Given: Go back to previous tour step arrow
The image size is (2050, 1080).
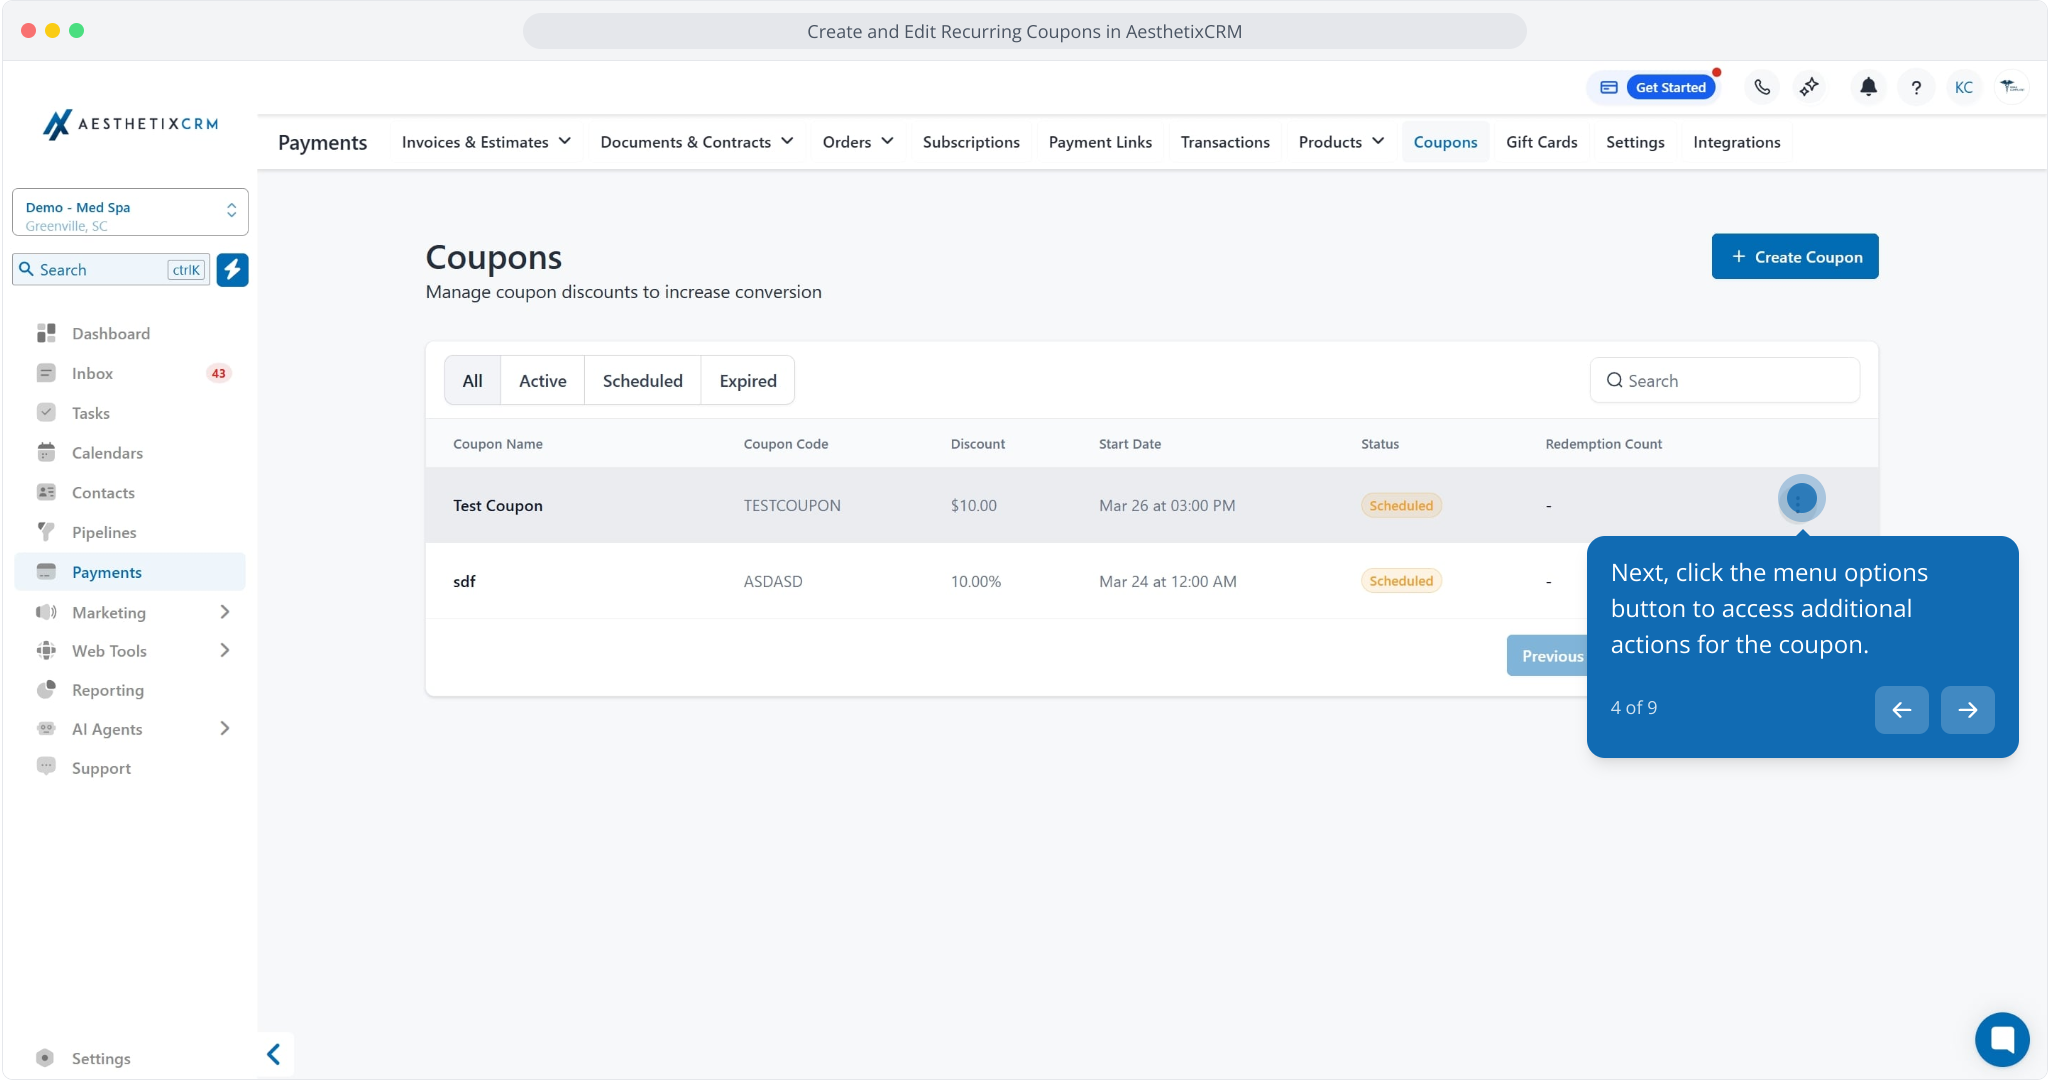Looking at the screenshot, I should coord(1901,709).
